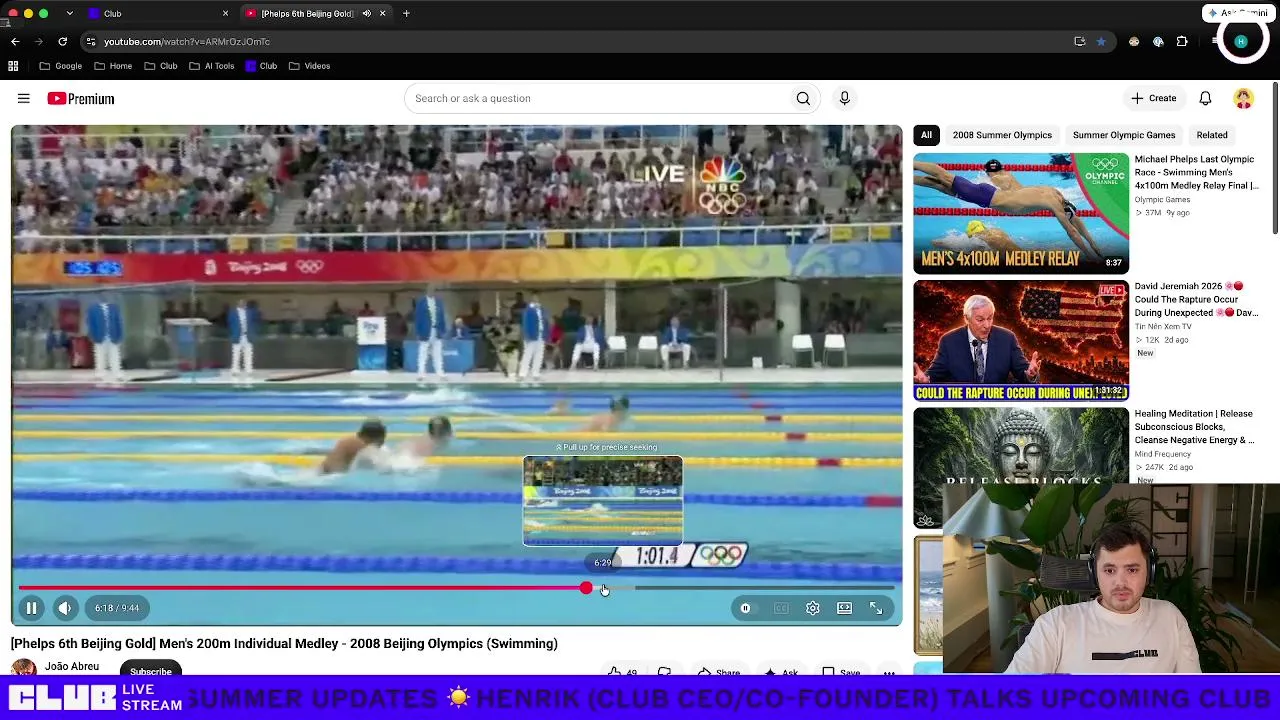Open the install or cast icon in address bar
Image resolution: width=1280 pixels, height=720 pixels.
pyautogui.click(x=1080, y=42)
